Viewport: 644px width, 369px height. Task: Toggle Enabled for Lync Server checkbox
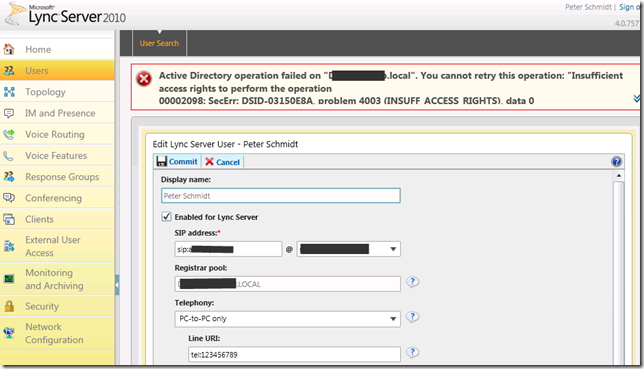[166, 217]
